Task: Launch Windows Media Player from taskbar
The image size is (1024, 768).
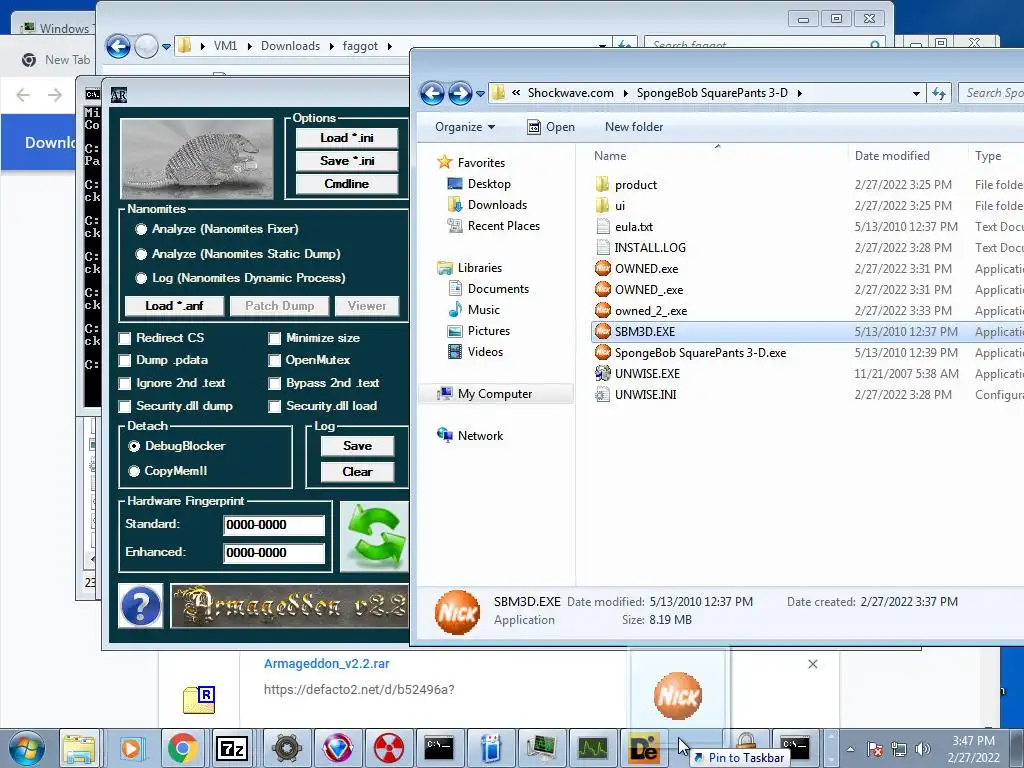Action: [x=131, y=748]
